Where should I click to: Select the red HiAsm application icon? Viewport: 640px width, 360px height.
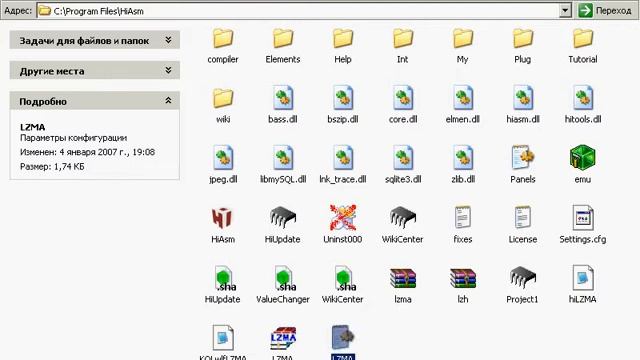(x=222, y=218)
